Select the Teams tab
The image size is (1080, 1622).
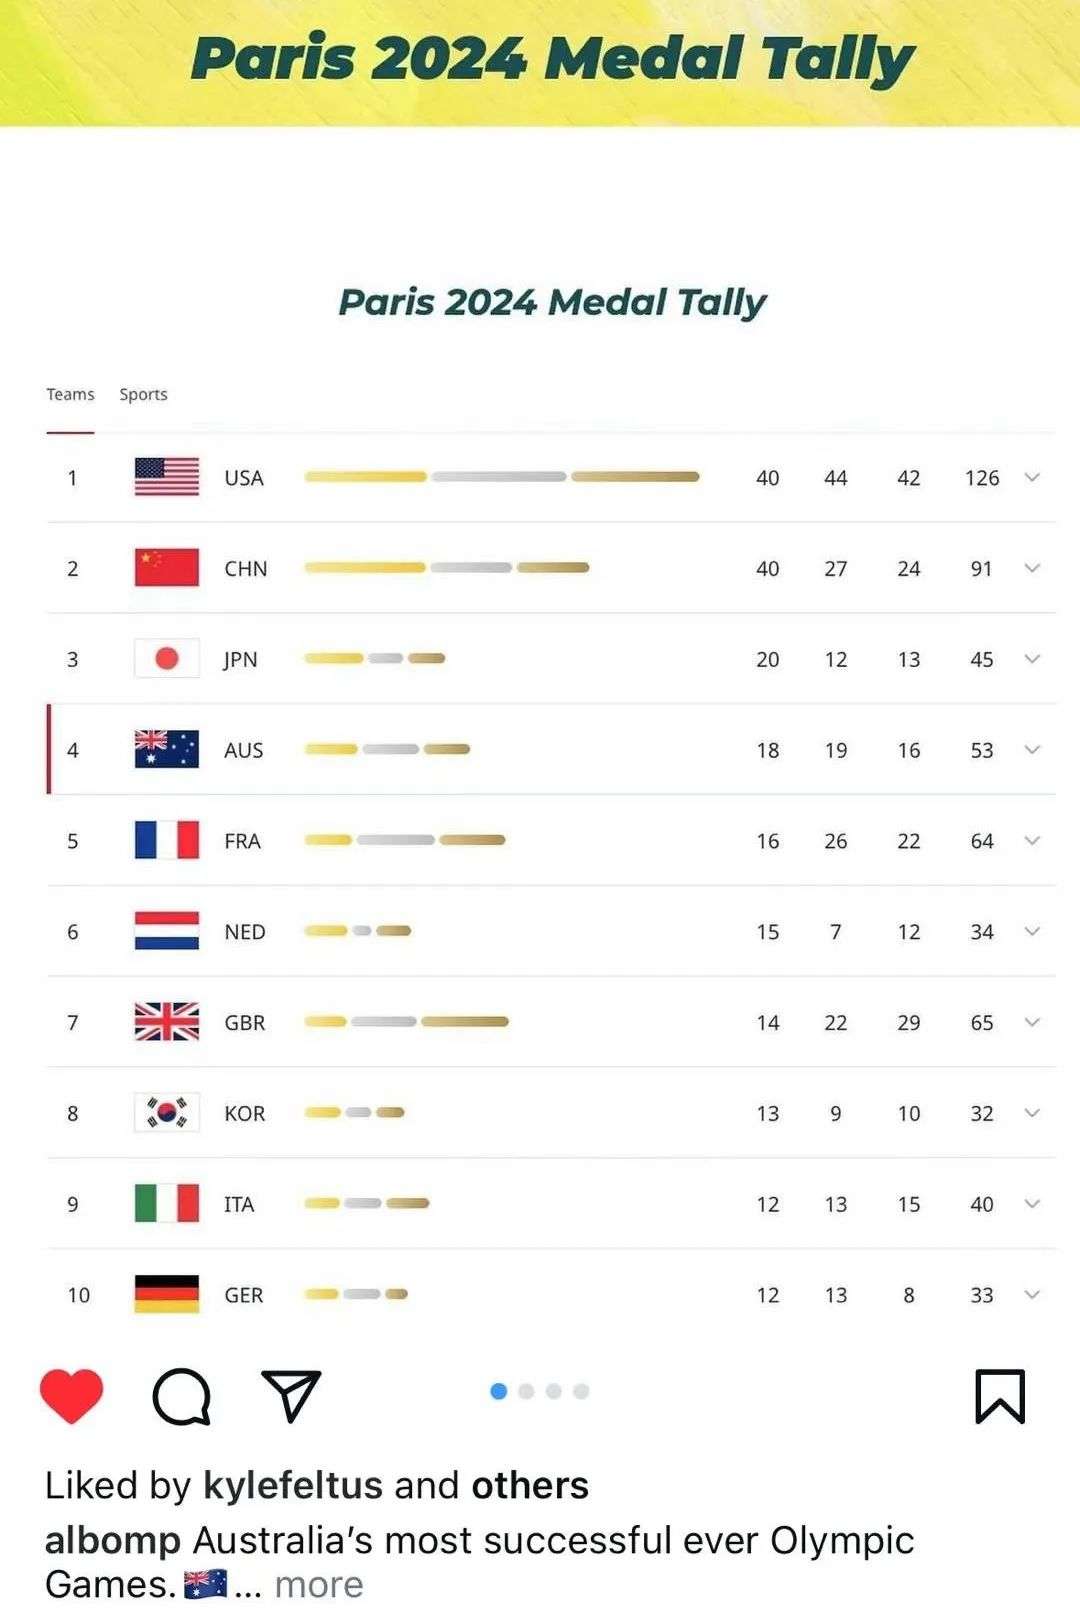point(70,394)
